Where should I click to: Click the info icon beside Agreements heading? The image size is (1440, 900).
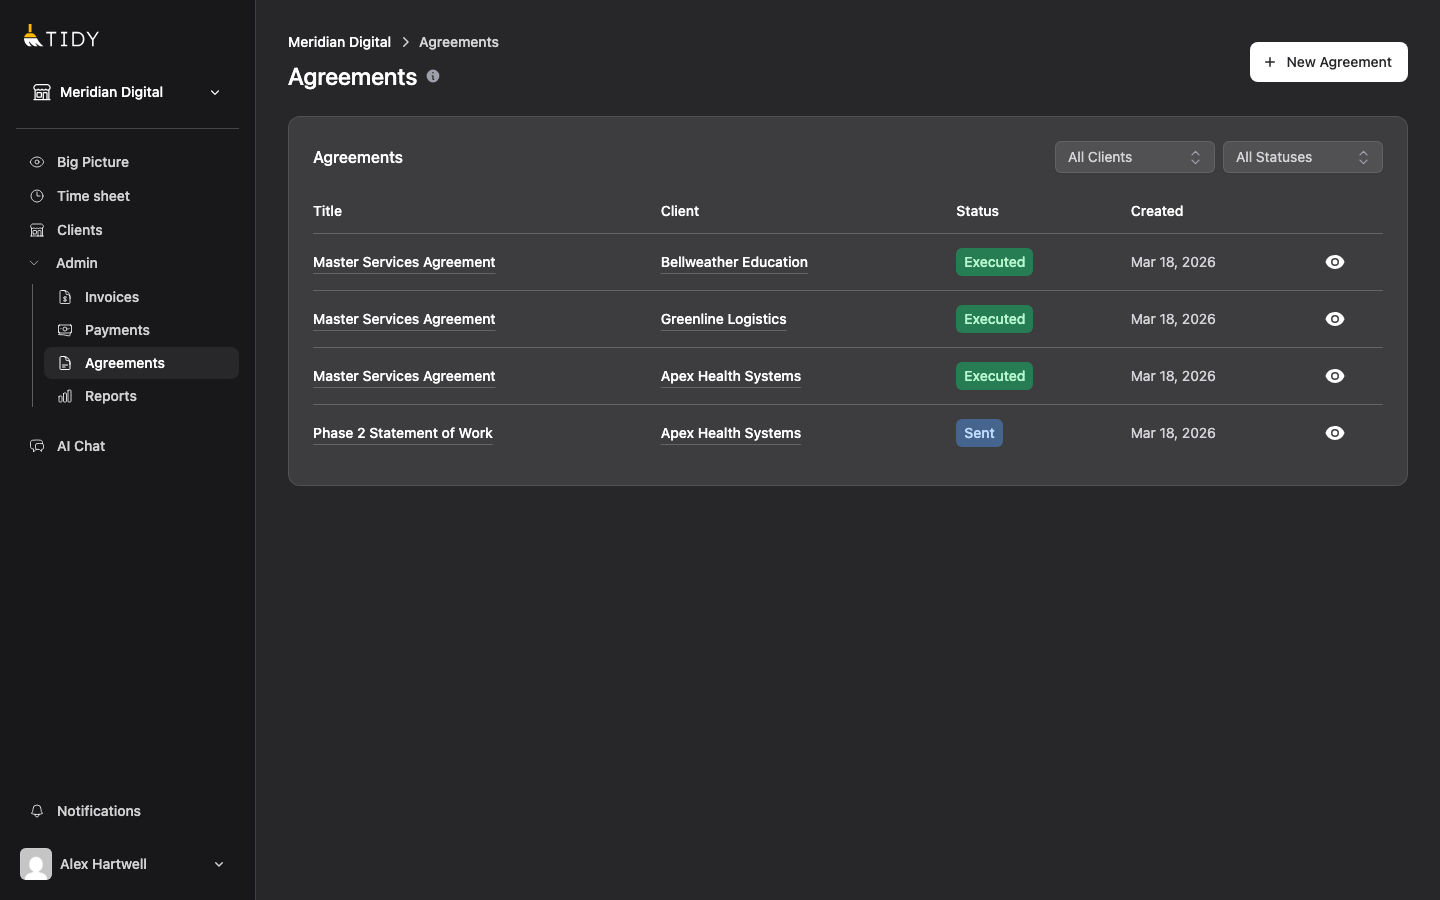pyautogui.click(x=433, y=76)
